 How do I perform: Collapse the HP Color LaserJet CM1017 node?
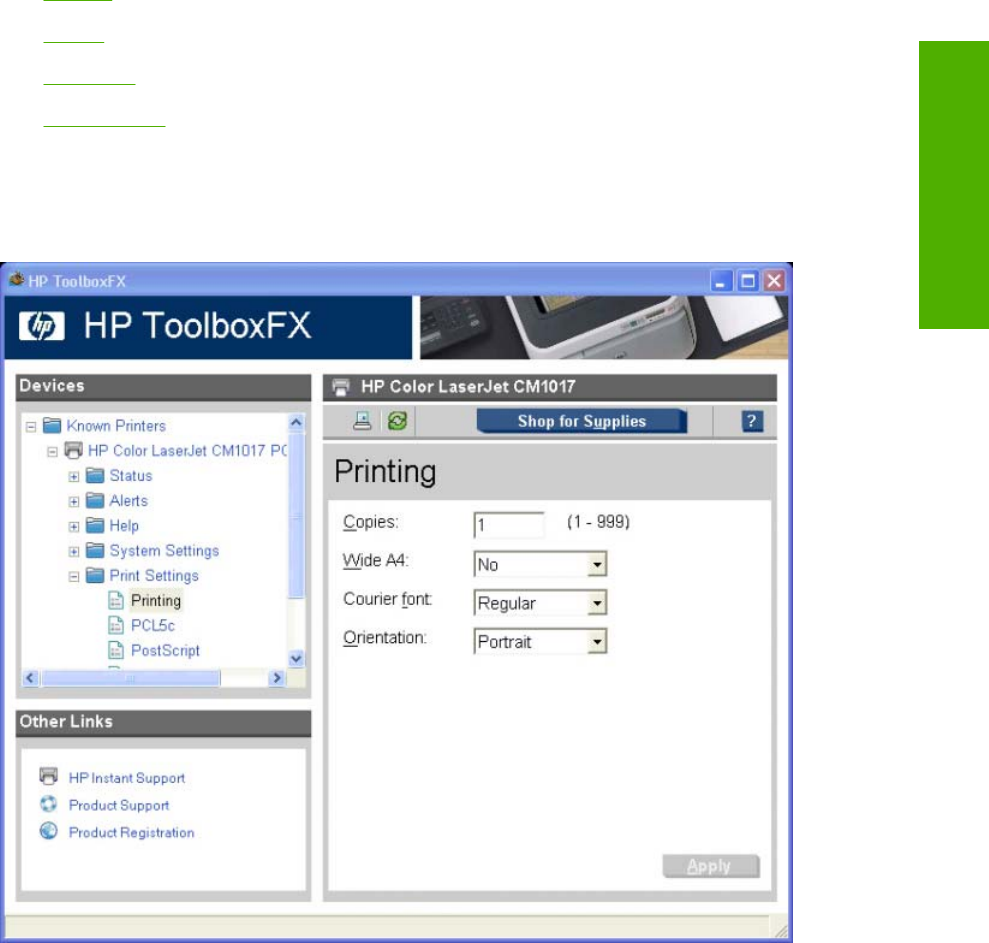52,452
